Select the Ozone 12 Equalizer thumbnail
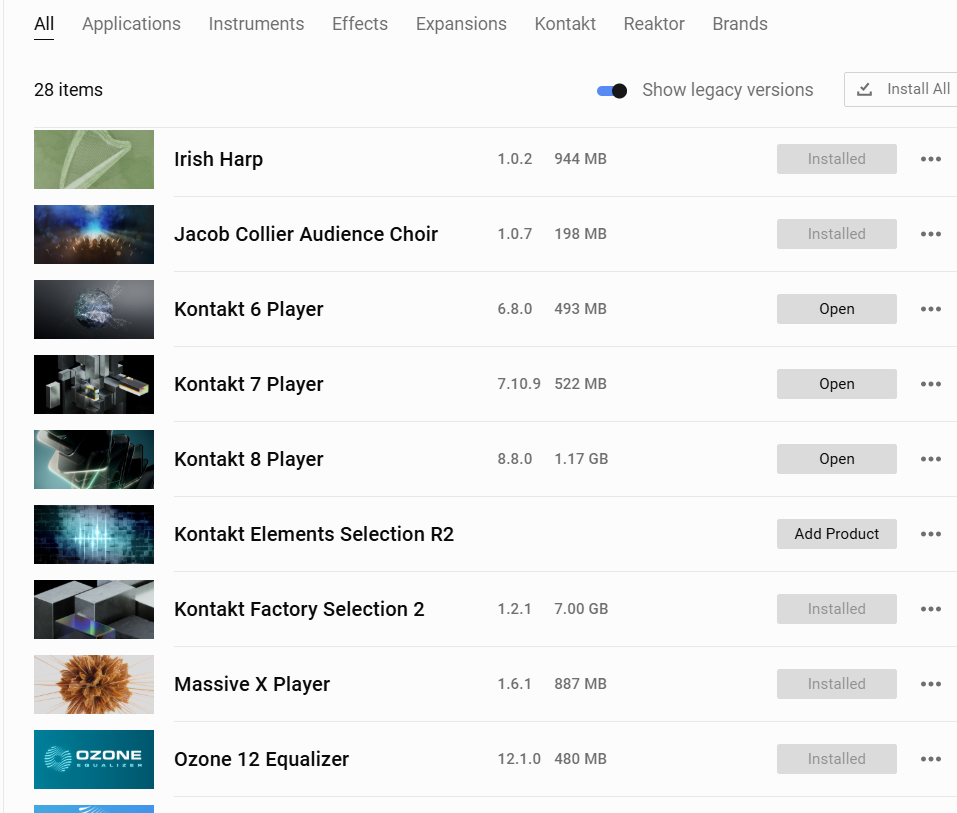This screenshot has width=957, height=813. tap(94, 760)
